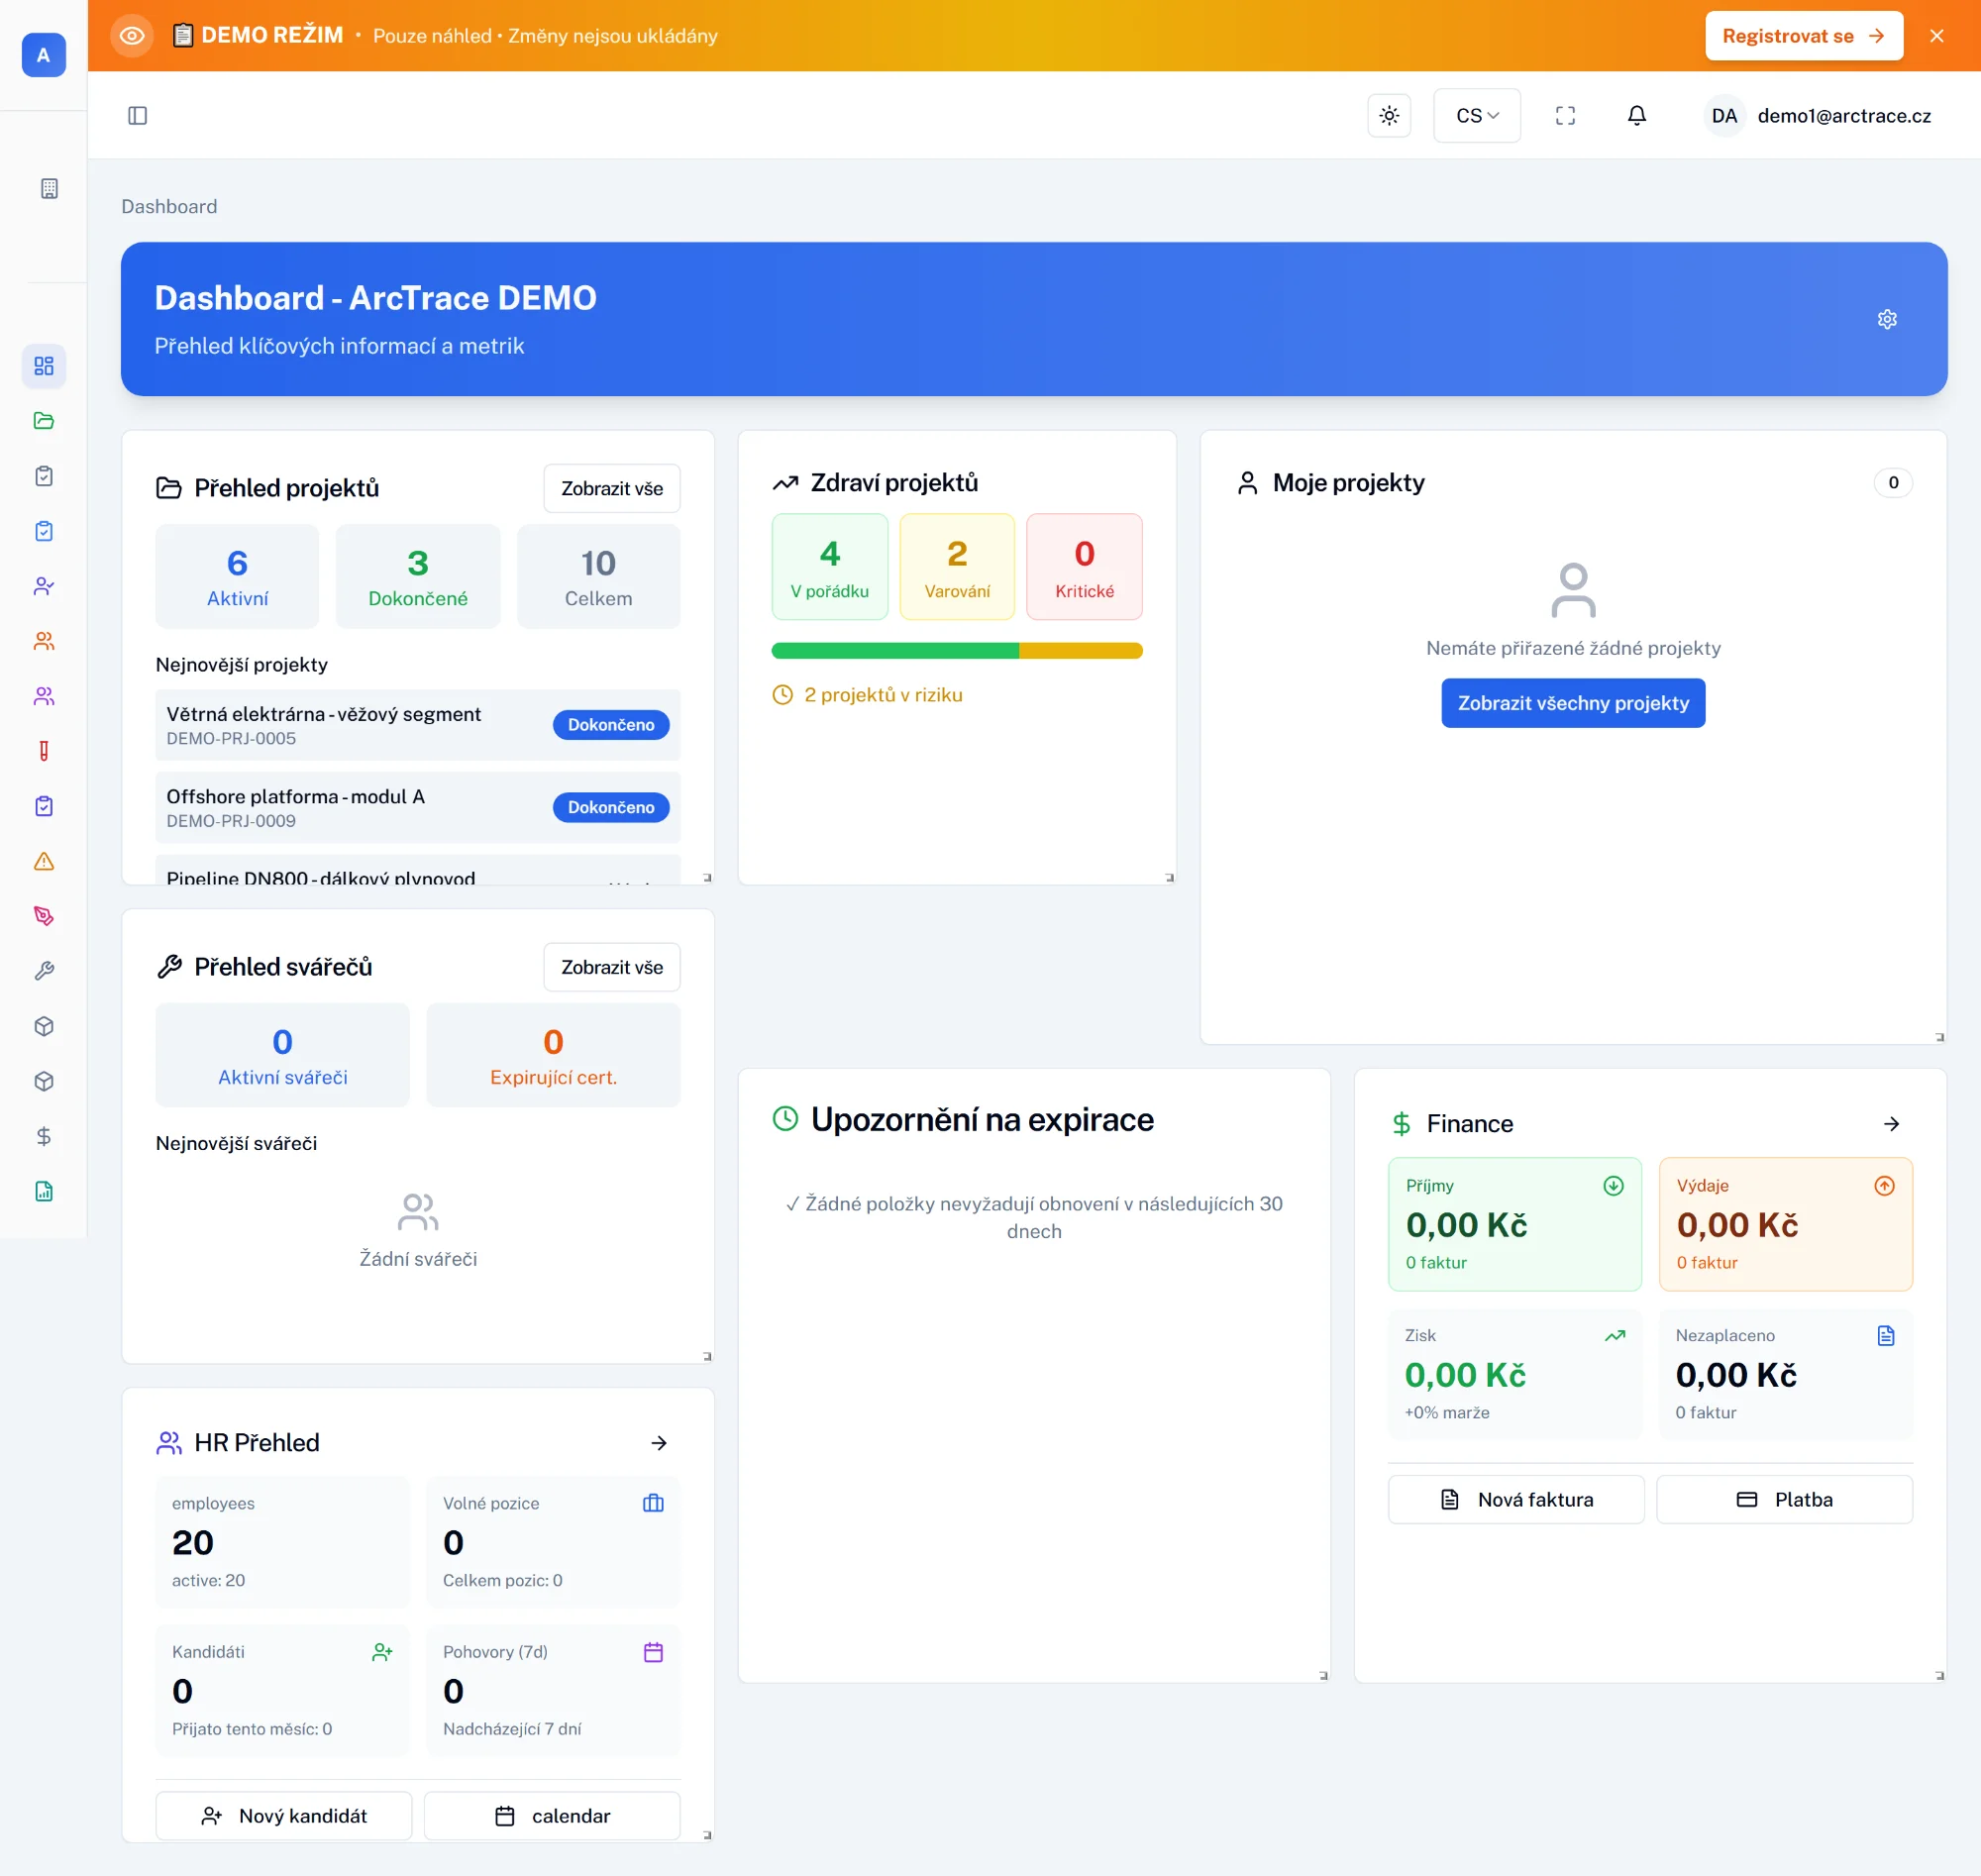Screen dimensions: 1981x1876
Task: Open the dollar finance icon in sidebar
Action: [43, 1135]
